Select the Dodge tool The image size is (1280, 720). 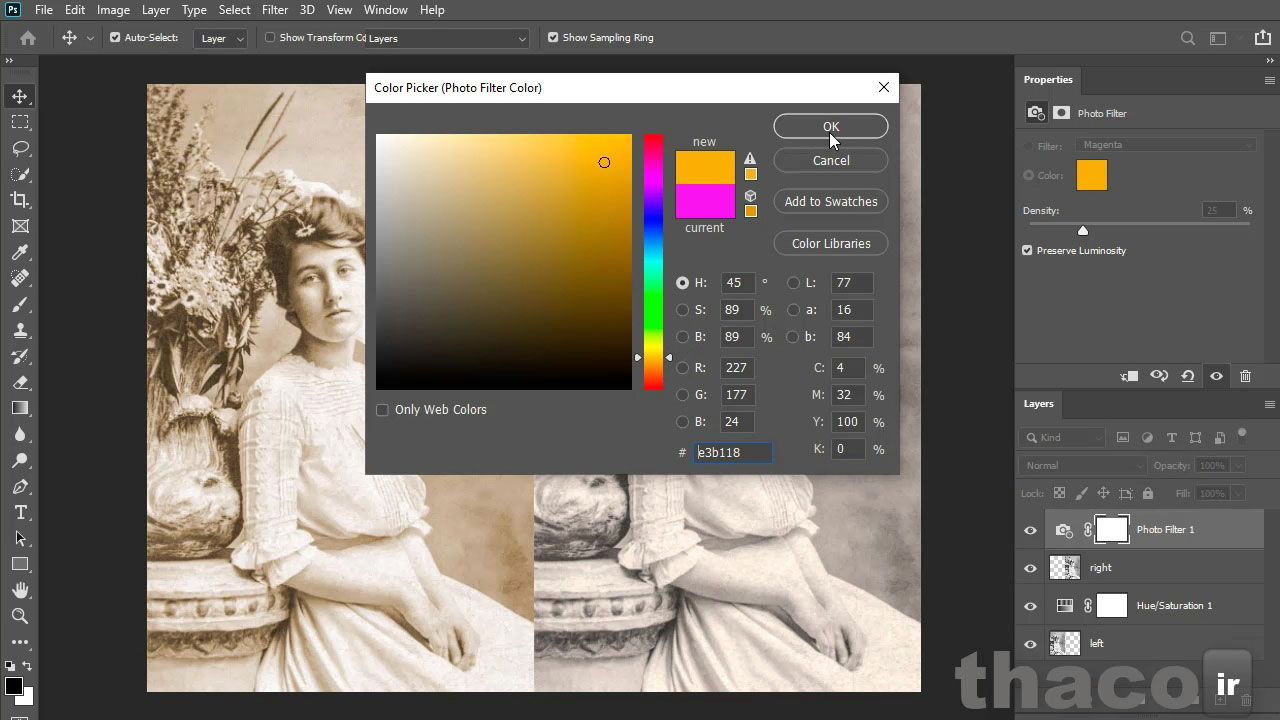[20, 460]
